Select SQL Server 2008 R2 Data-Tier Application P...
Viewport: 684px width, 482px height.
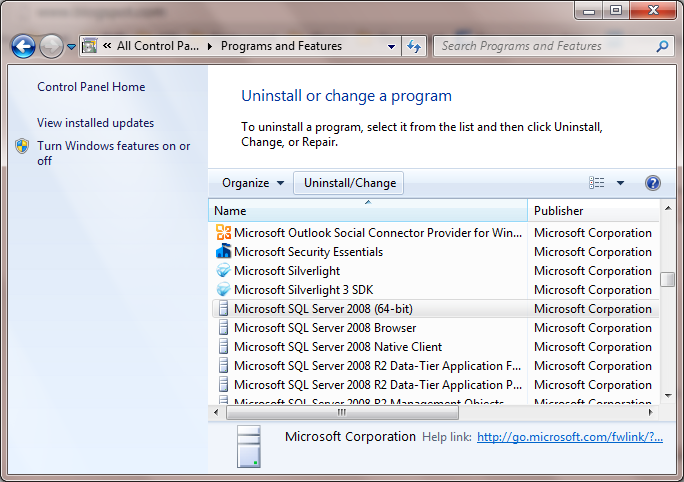point(435,385)
